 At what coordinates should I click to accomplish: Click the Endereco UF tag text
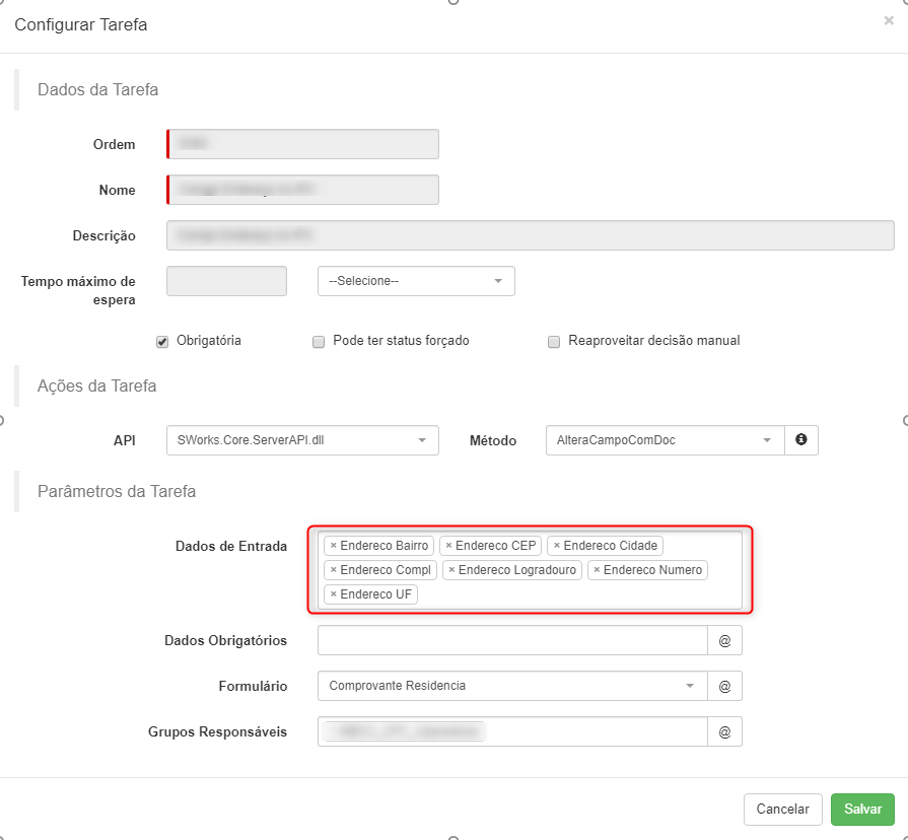[x=376, y=595]
